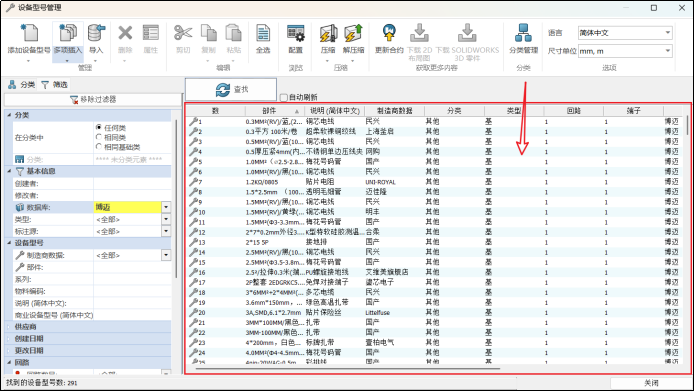
Task: Click the 部件 filter input field
Action: pos(132,267)
